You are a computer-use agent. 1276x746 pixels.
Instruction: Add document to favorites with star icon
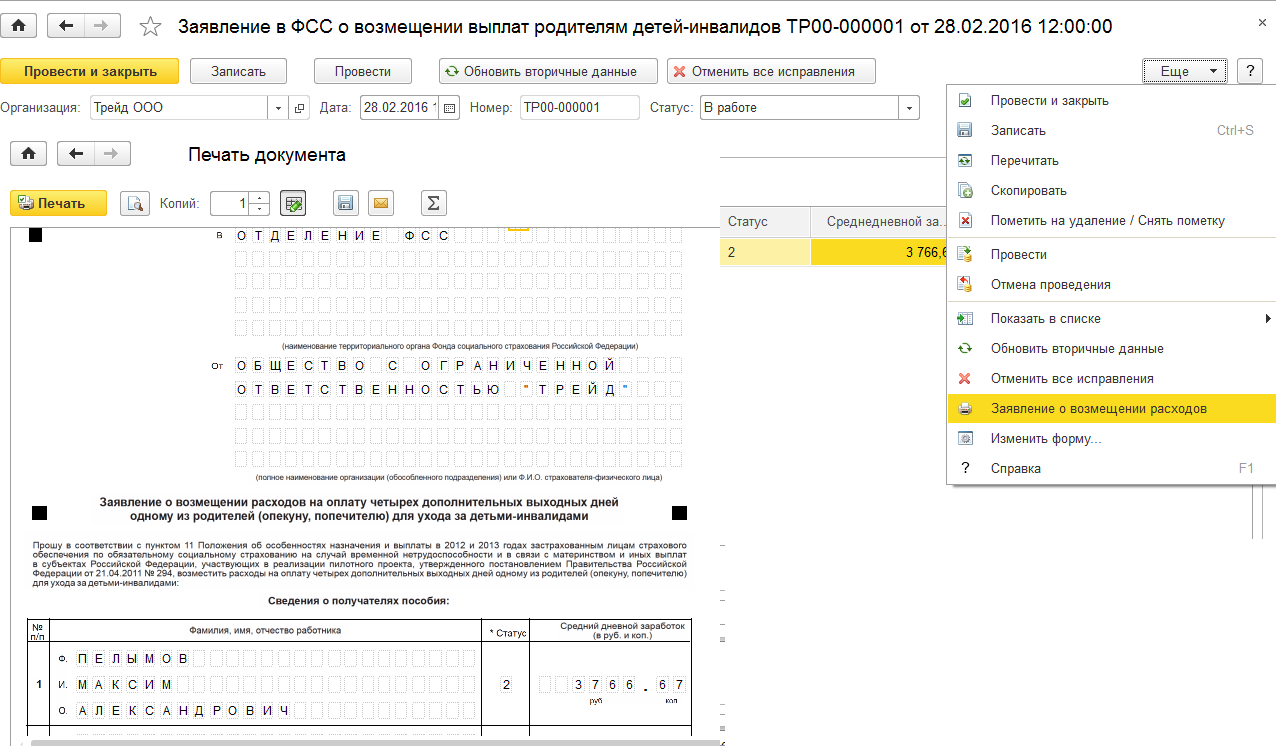150,27
